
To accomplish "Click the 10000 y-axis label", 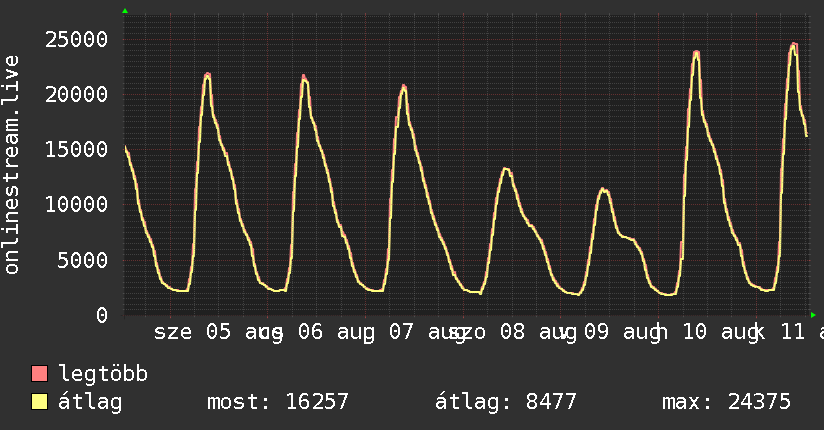I will tap(76, 204).
